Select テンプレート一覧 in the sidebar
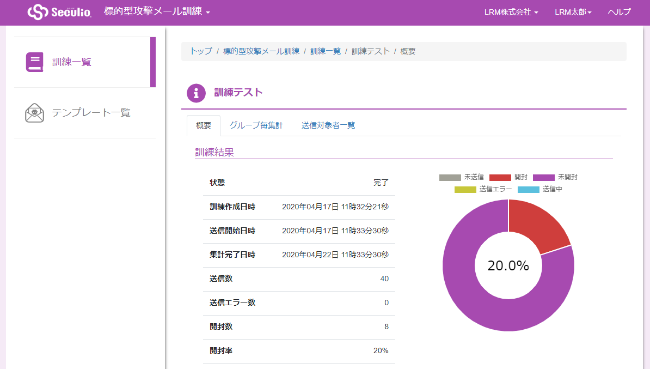 (x=85, y=113)
